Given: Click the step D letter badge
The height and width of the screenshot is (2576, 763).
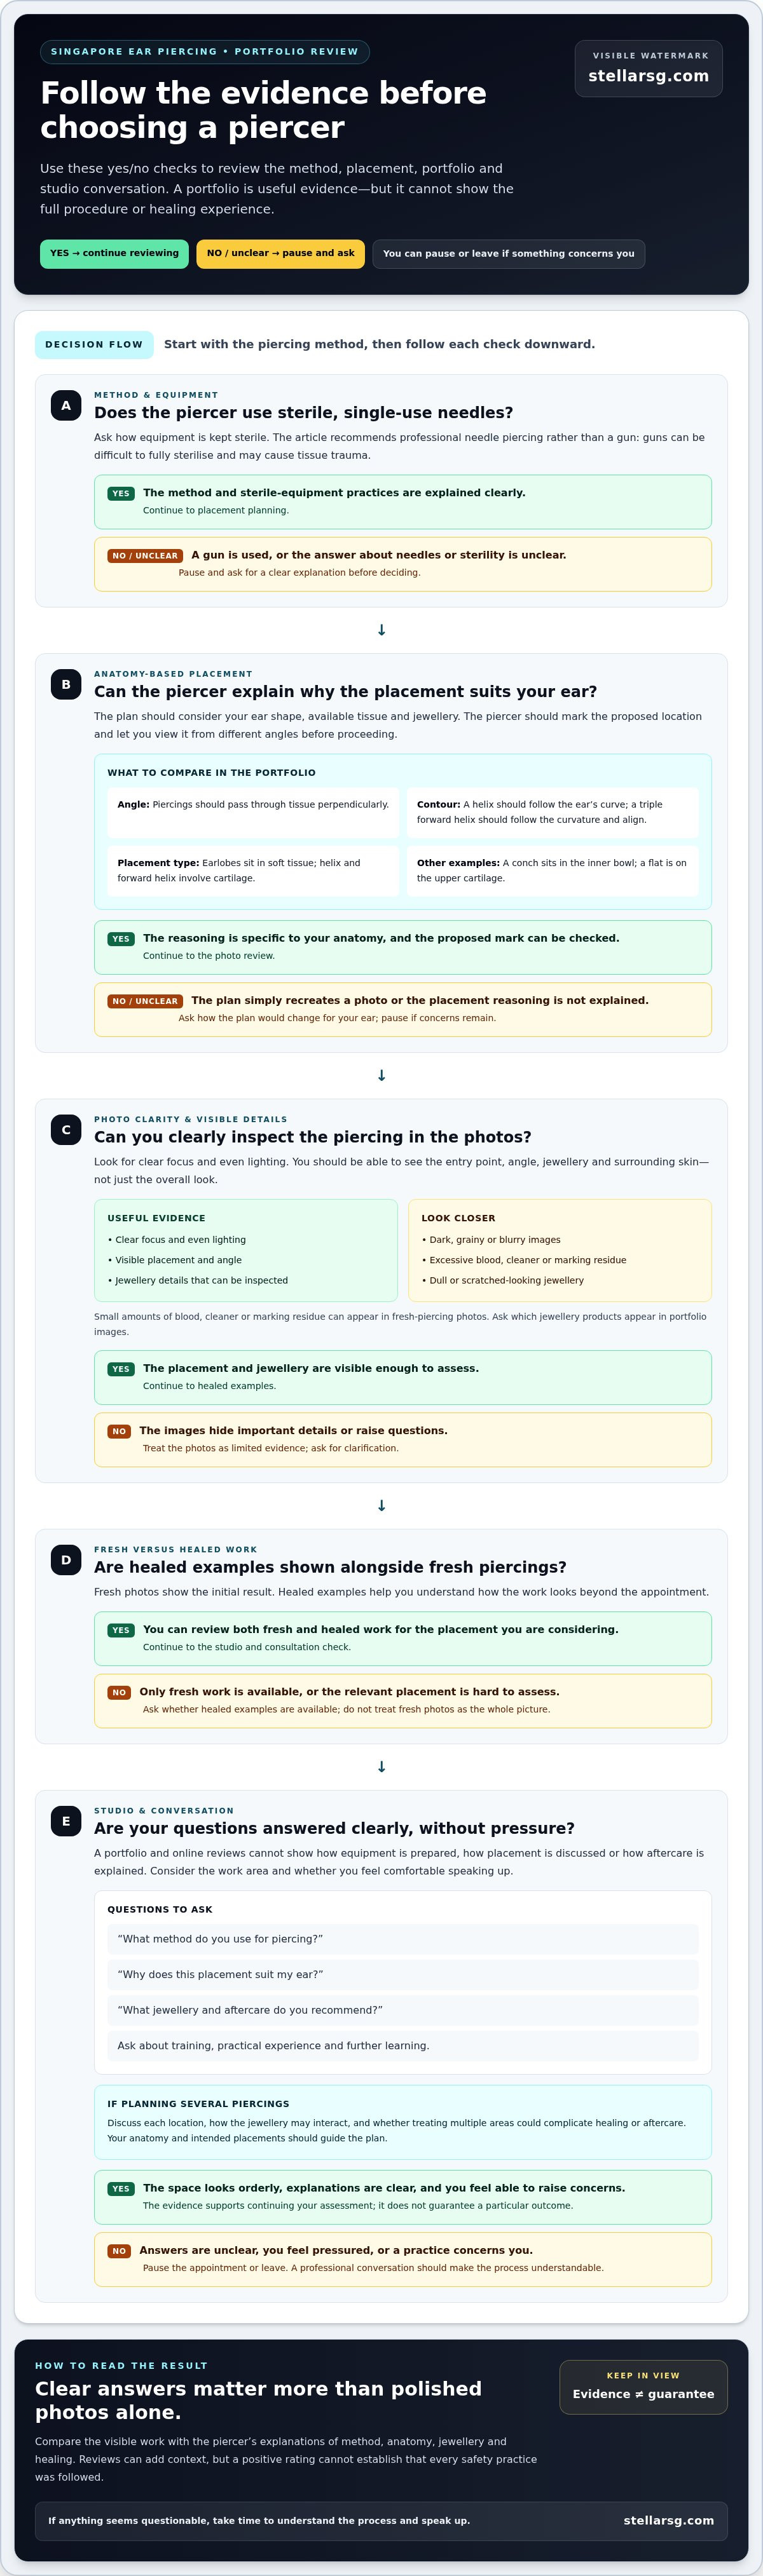Looking at the screenshot, I should click(x=66, y=1560).
